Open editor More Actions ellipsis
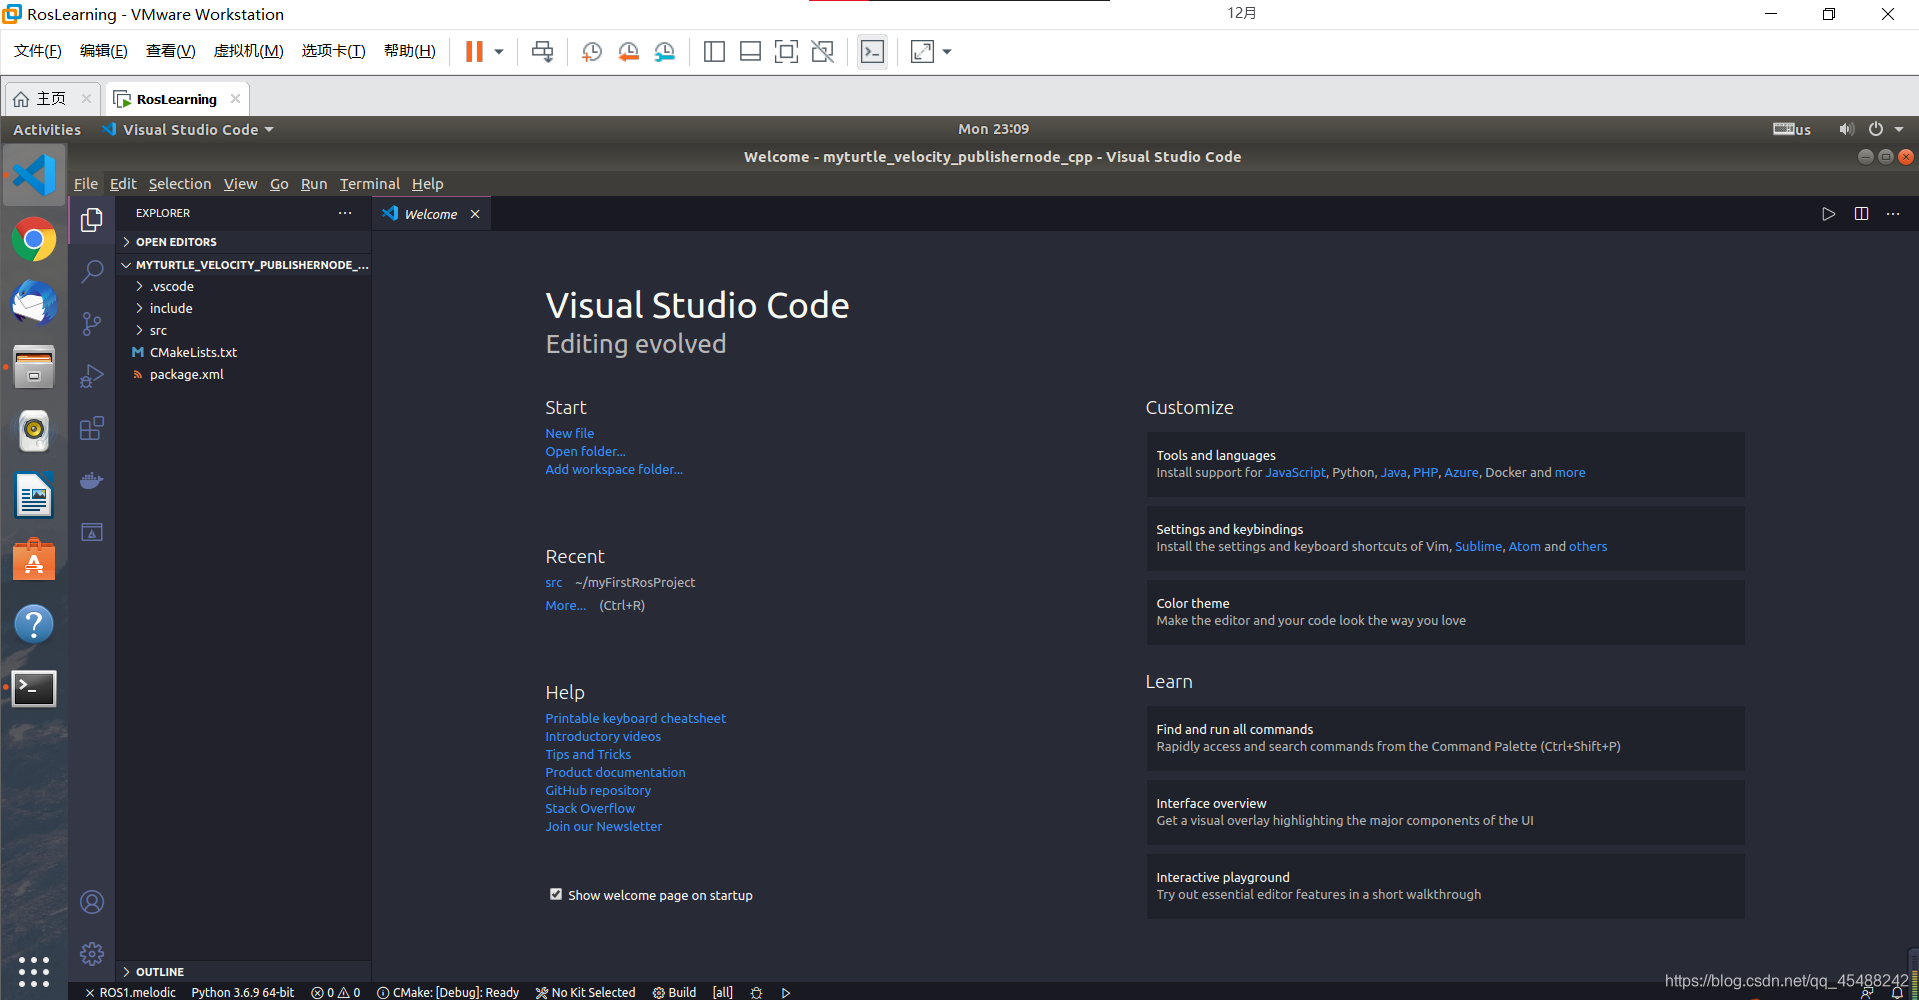 [1893, 214]
